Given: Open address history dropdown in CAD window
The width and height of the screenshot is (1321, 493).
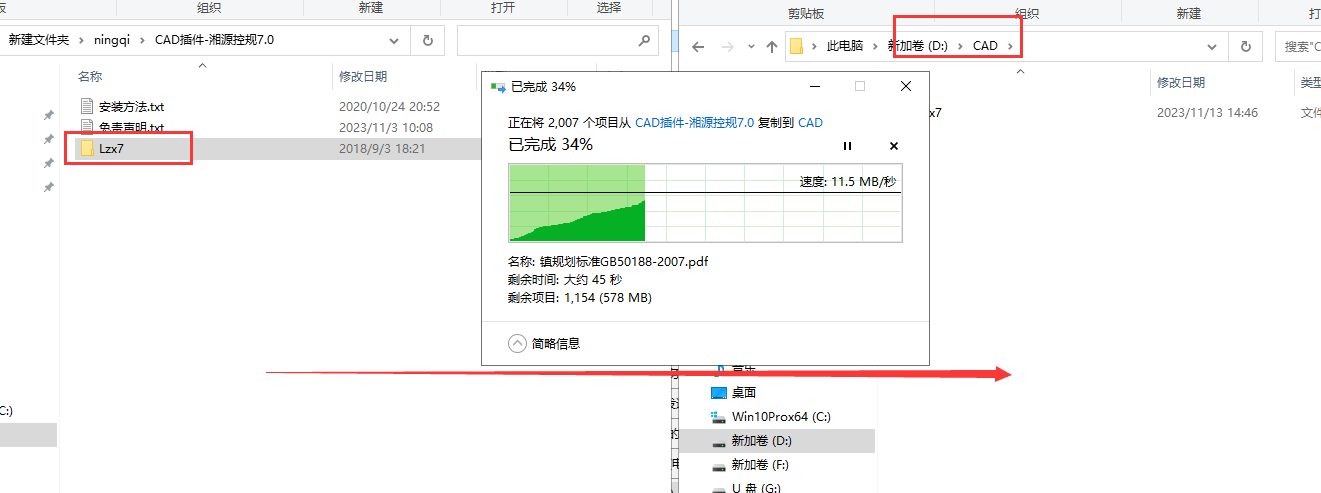Looking at the screenshot, I should point(1212,46).
